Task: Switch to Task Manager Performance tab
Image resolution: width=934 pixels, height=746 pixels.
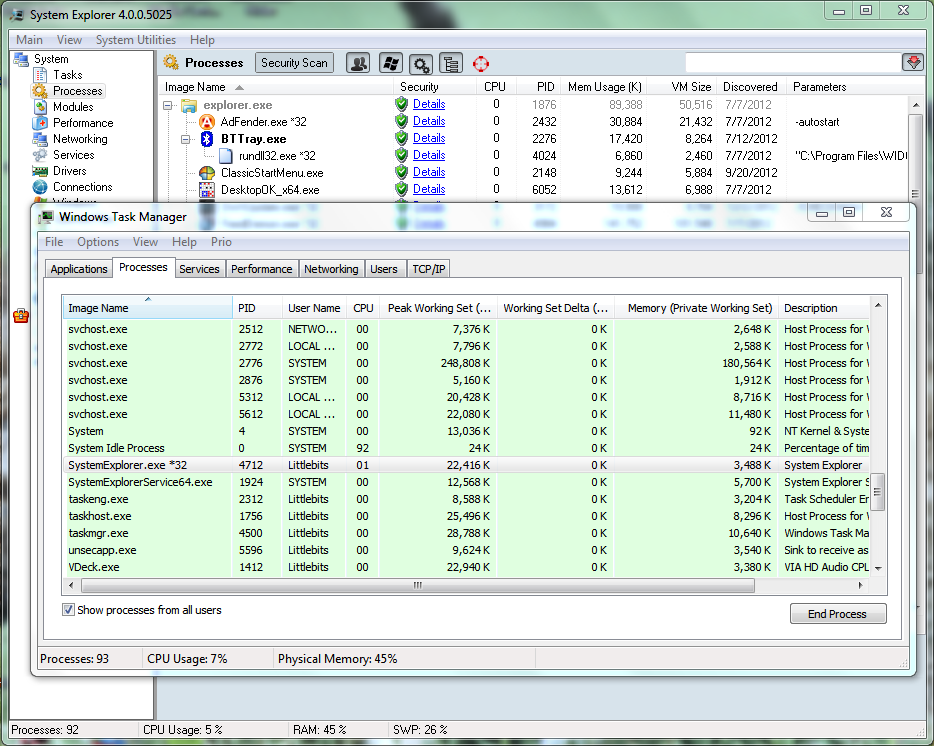Action: pos(261,269)
